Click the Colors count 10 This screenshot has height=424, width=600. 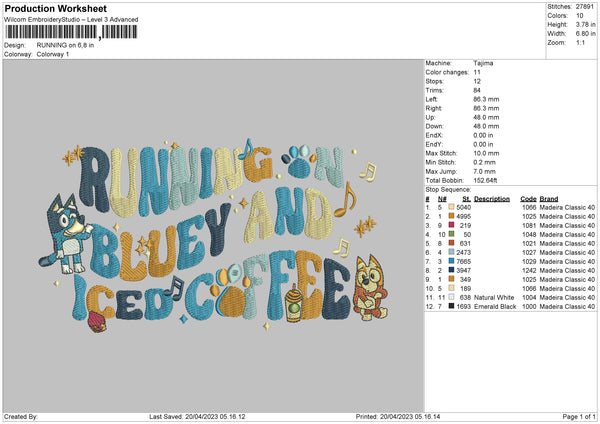[579, 16]
